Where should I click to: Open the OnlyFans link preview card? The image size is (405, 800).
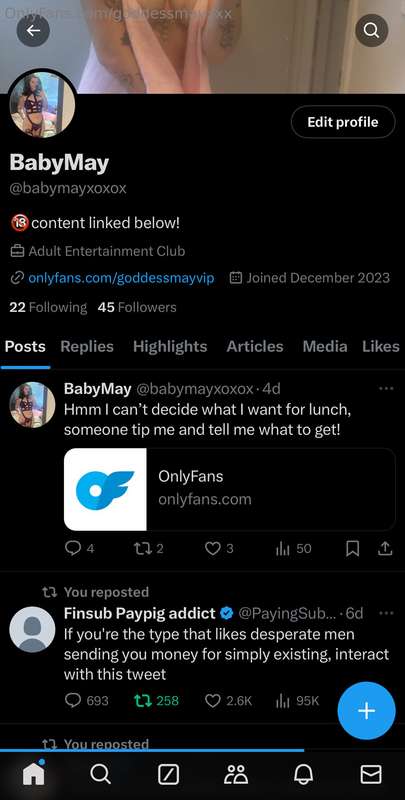(230, 489)
